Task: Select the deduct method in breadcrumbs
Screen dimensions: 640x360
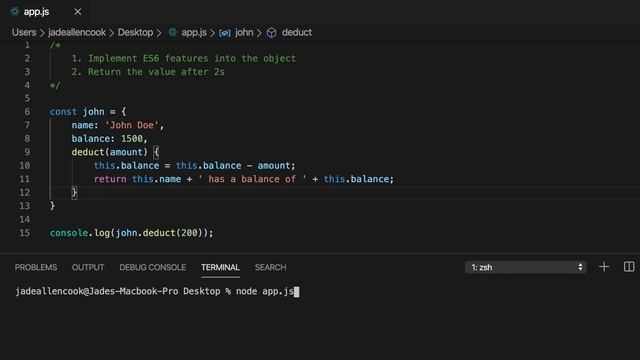Action: click(x=297, y=32)
